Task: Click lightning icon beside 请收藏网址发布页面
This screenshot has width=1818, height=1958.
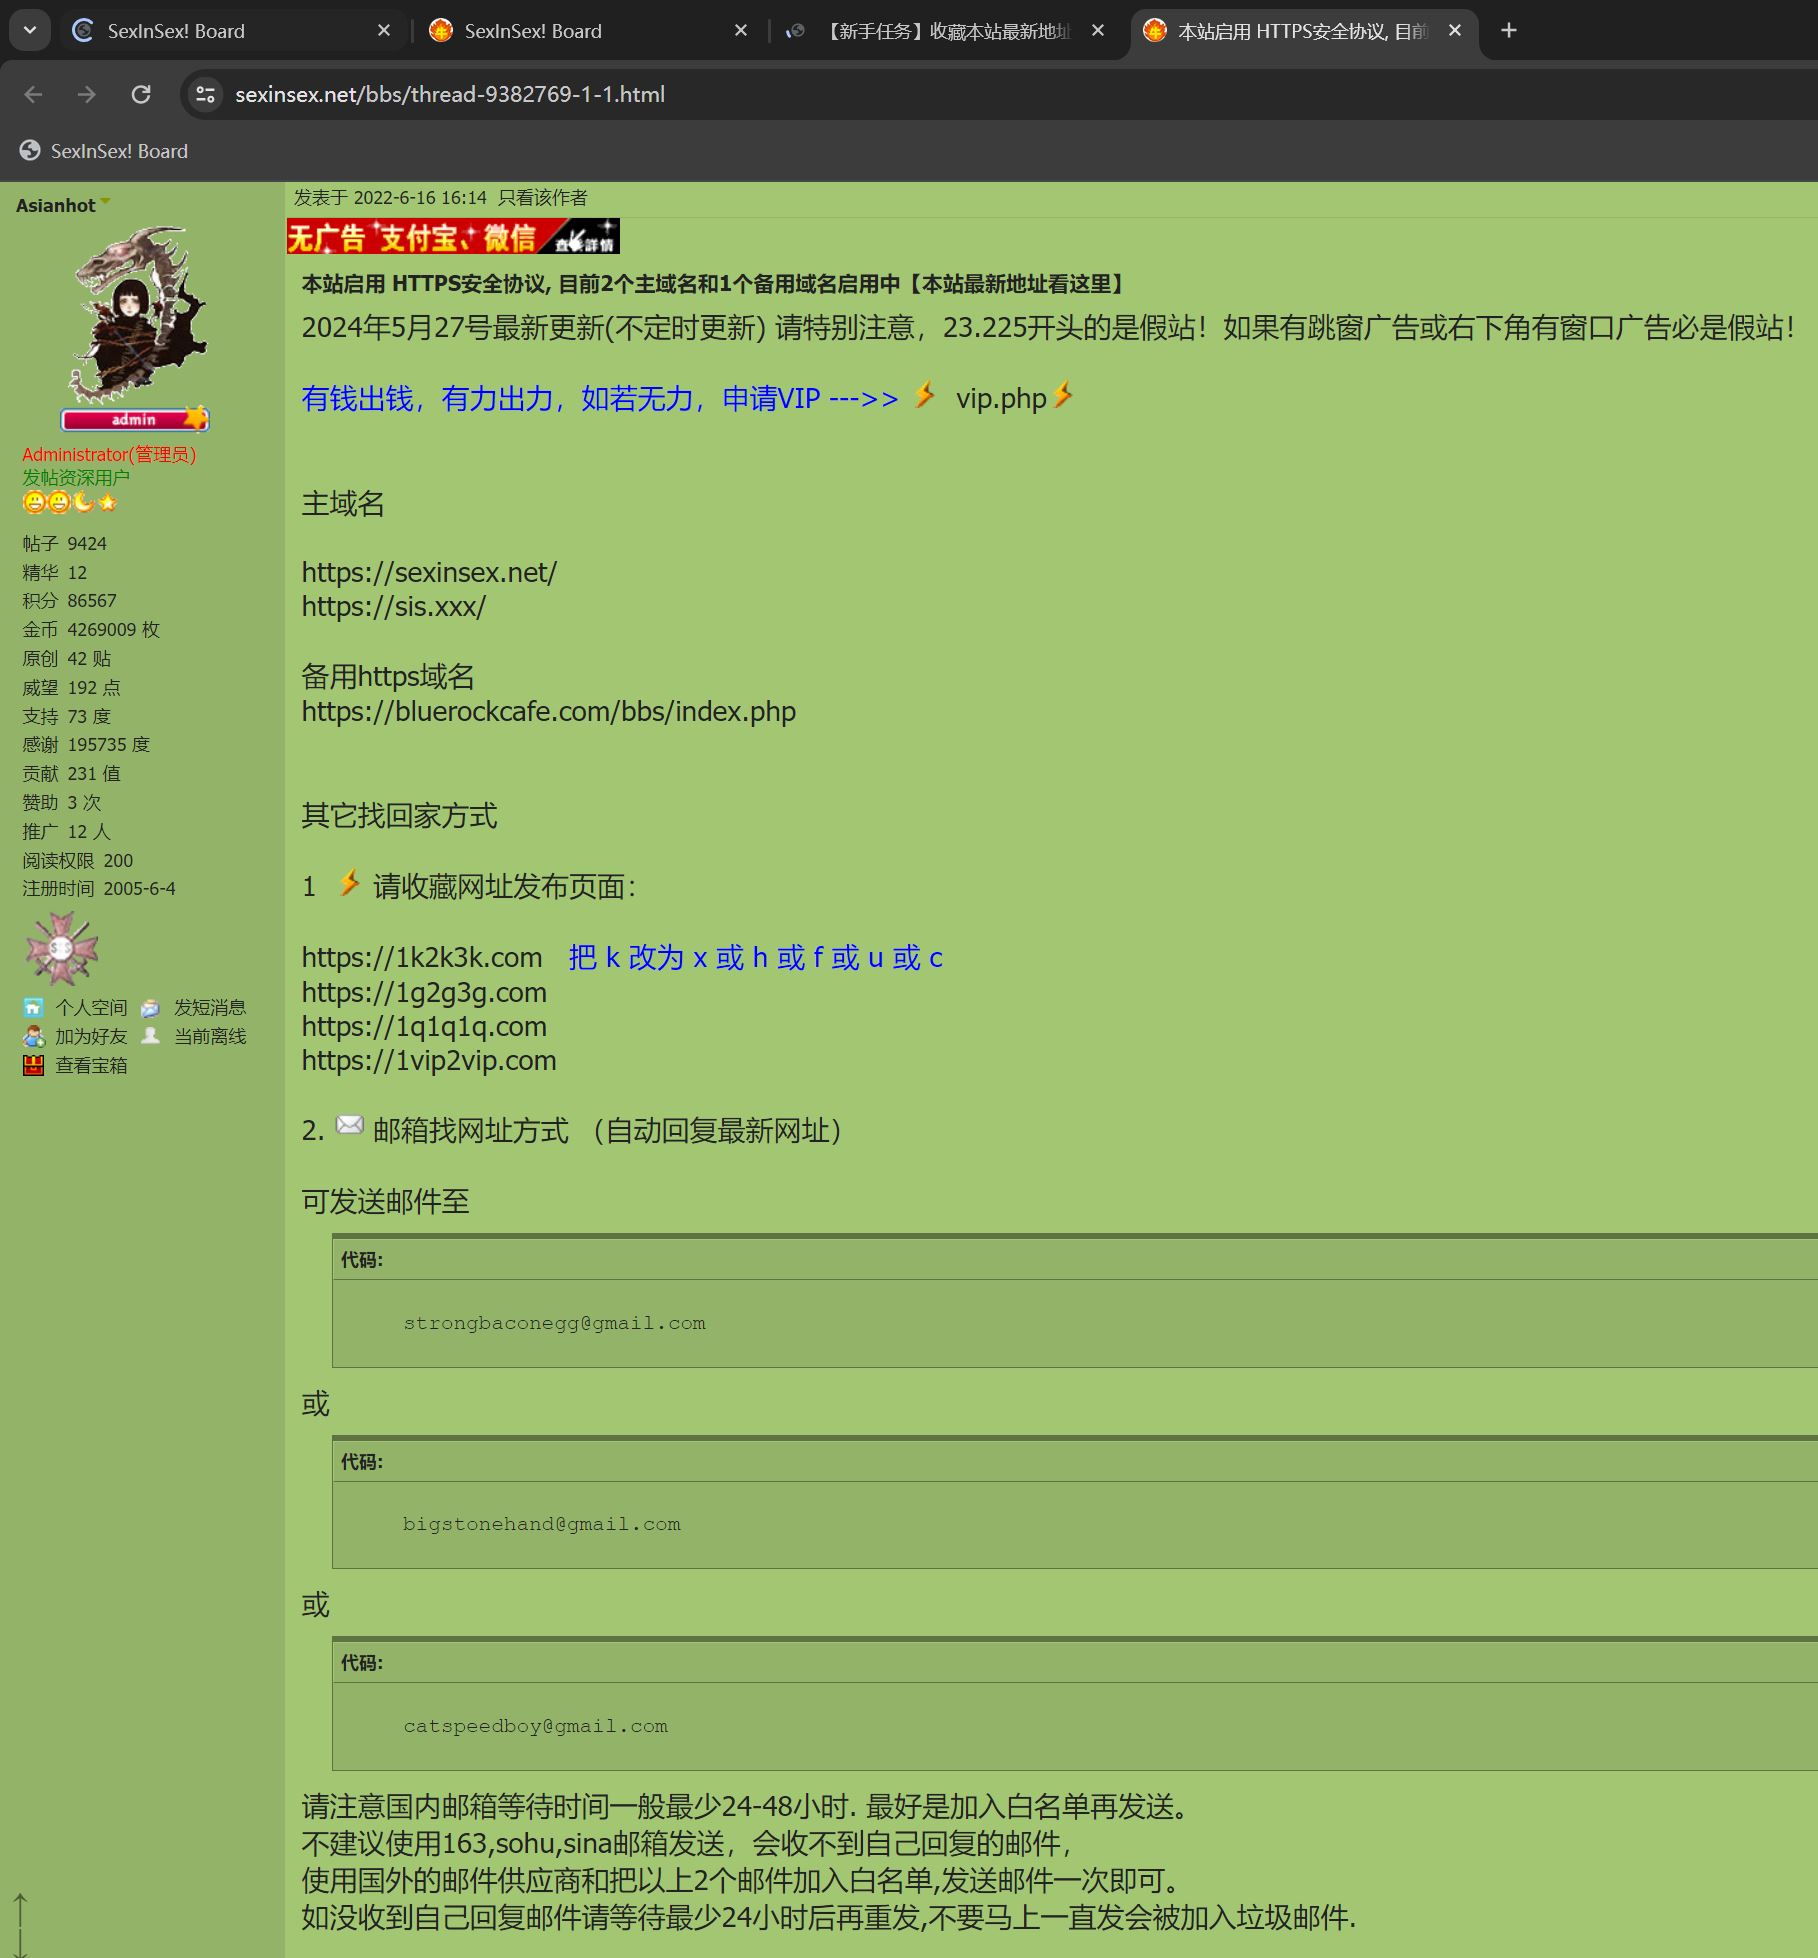Action: (349, 883)
